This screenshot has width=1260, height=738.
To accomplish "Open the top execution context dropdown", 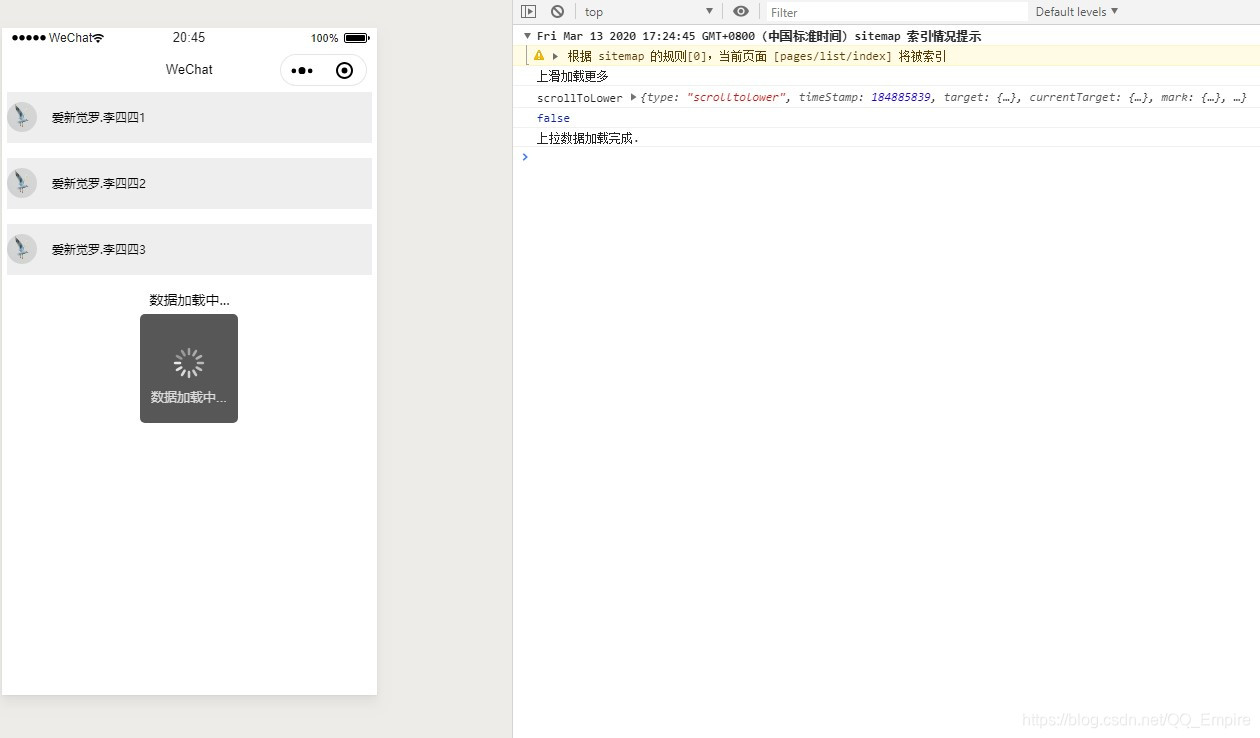I will (x=649, y=11).
